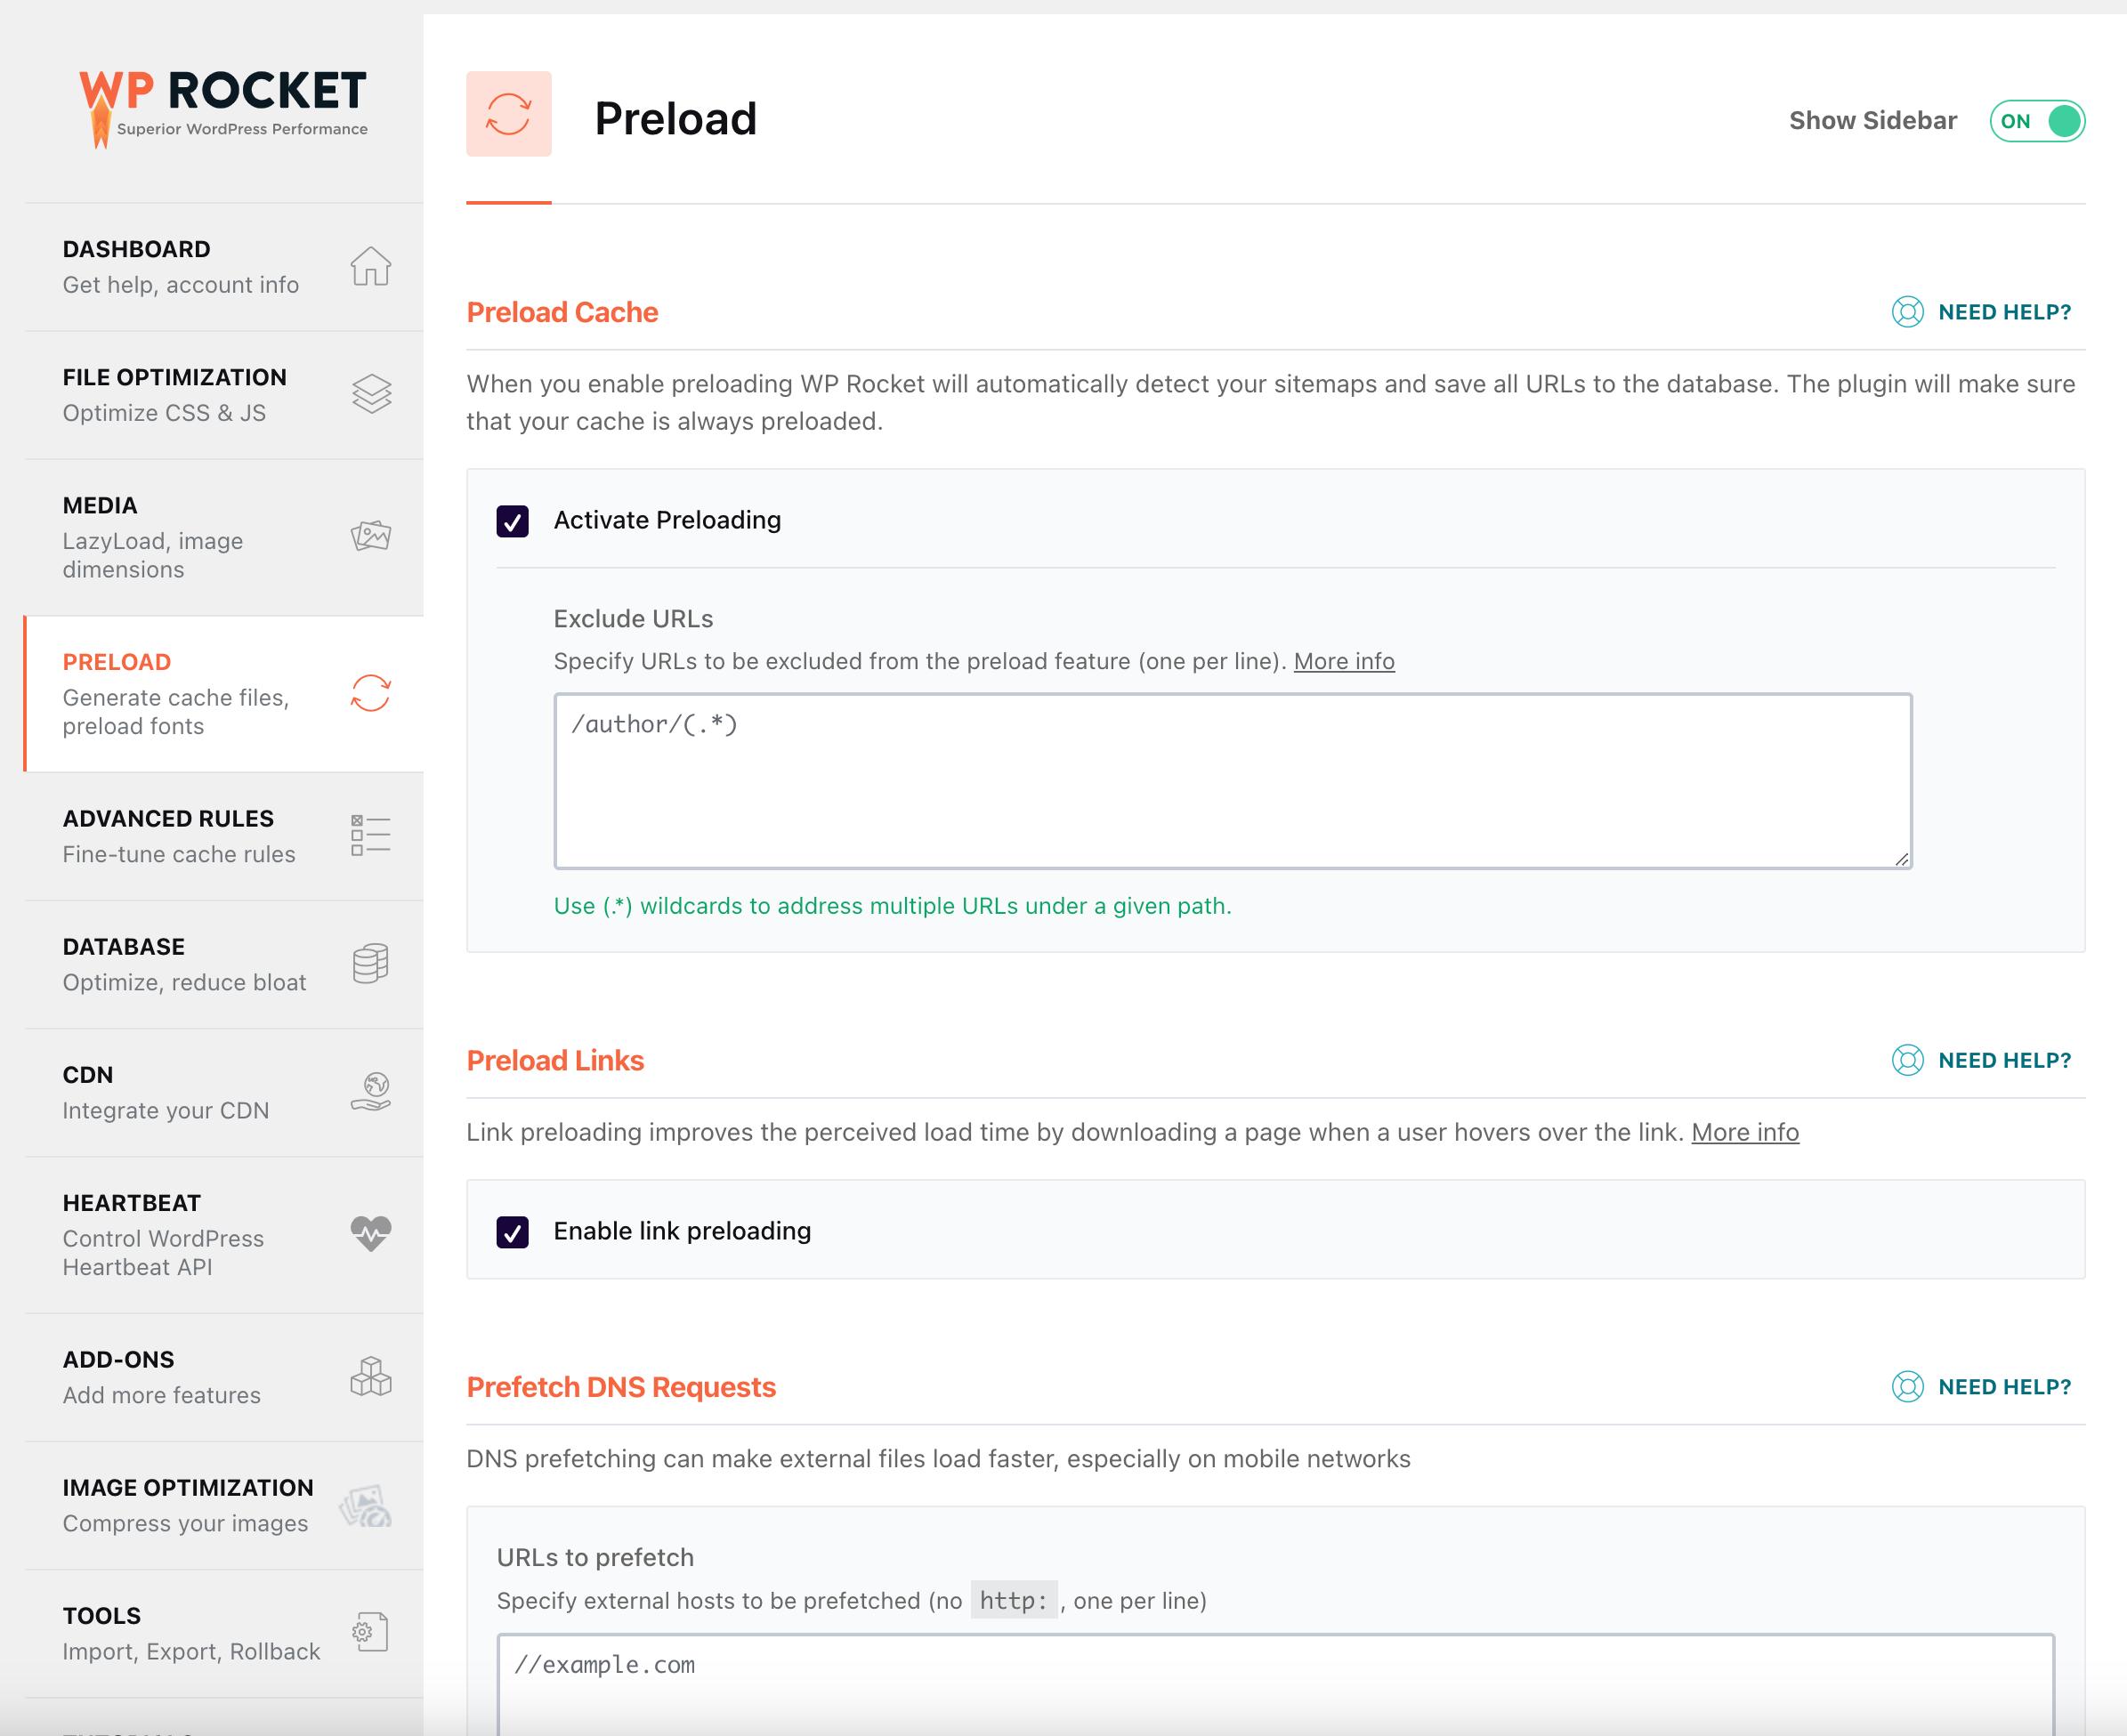The image size is (2127, 1736).
Task: Open the CDN settings section
Action: (224, 1092)
